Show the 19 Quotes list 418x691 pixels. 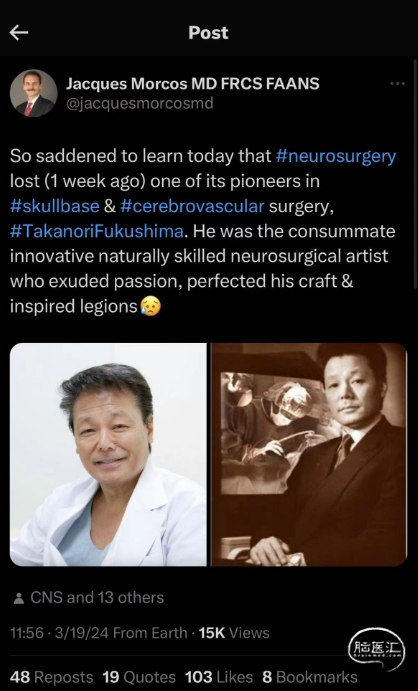point(139,677)
